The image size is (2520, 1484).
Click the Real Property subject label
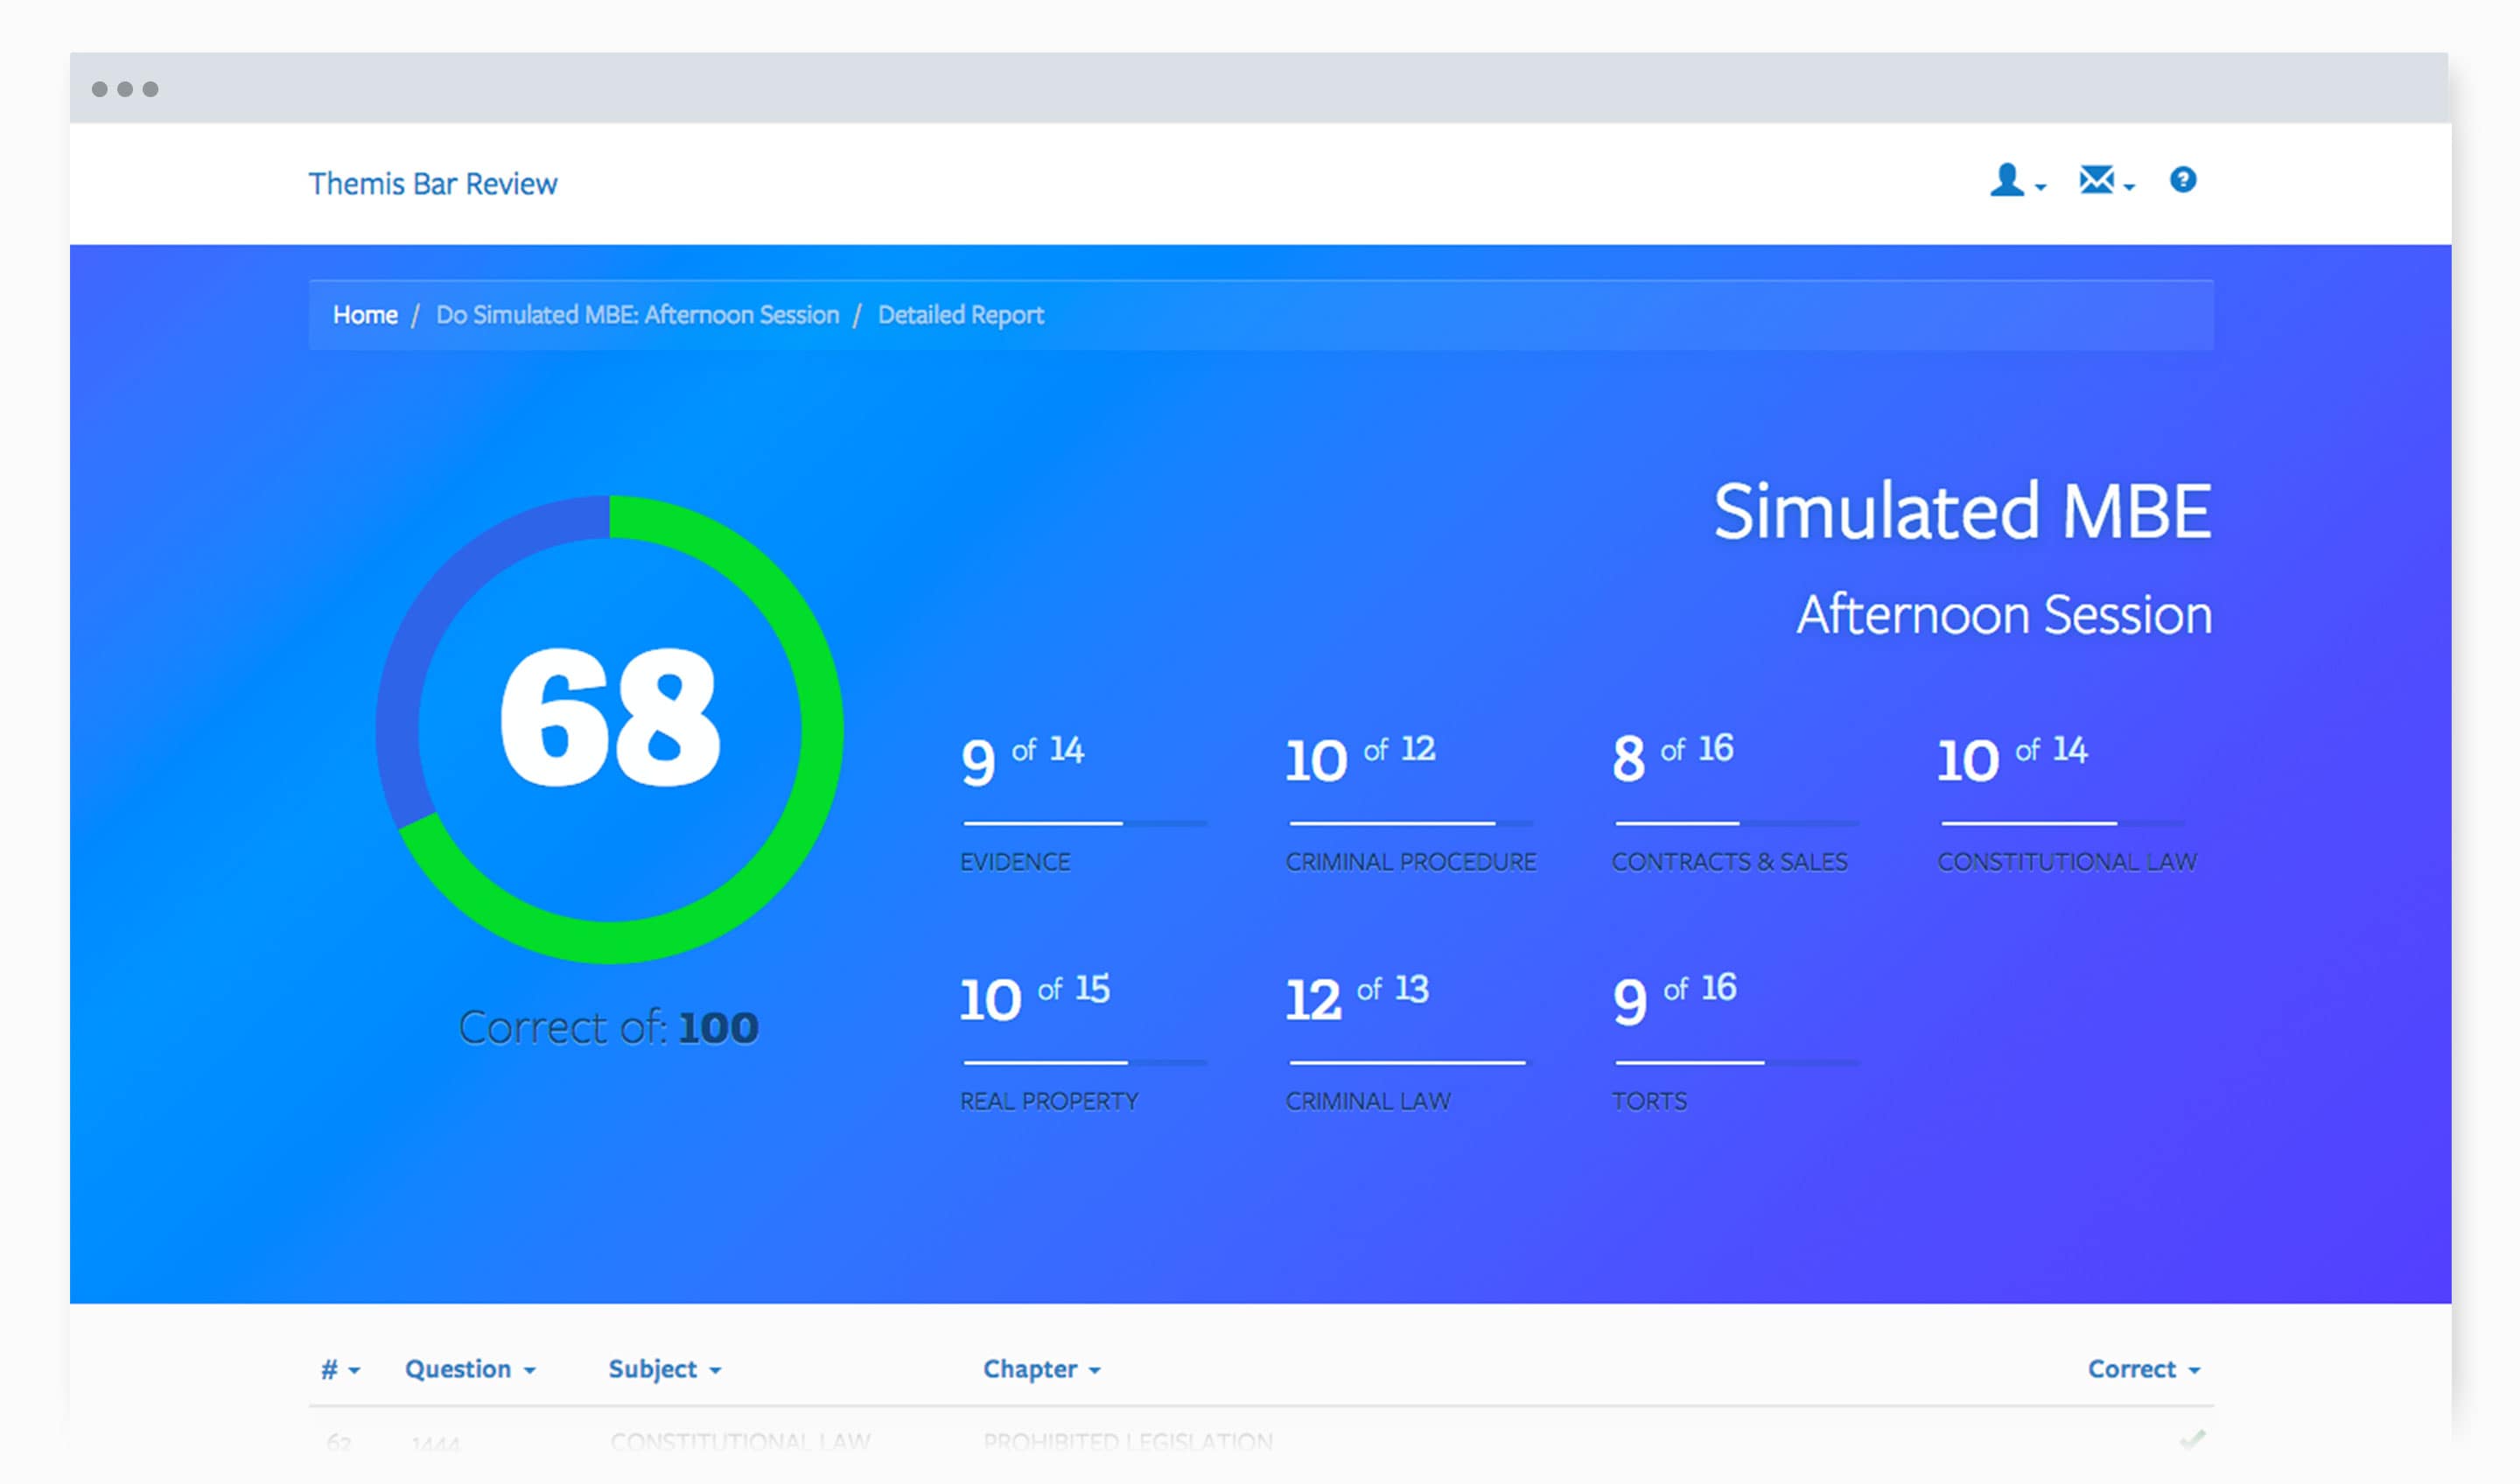click(x=1048, y=1101)
